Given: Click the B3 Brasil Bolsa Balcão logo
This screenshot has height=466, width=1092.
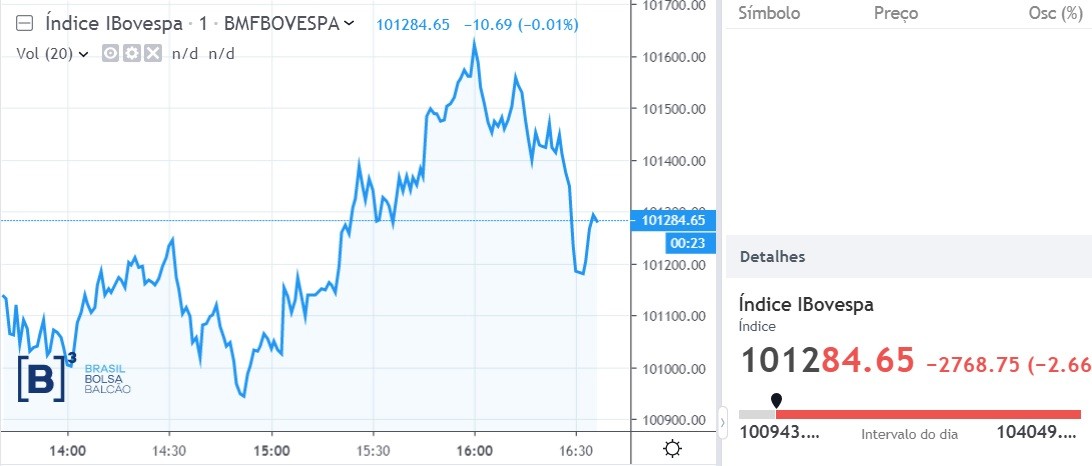Looking at the screenshot, I should 73,376.
